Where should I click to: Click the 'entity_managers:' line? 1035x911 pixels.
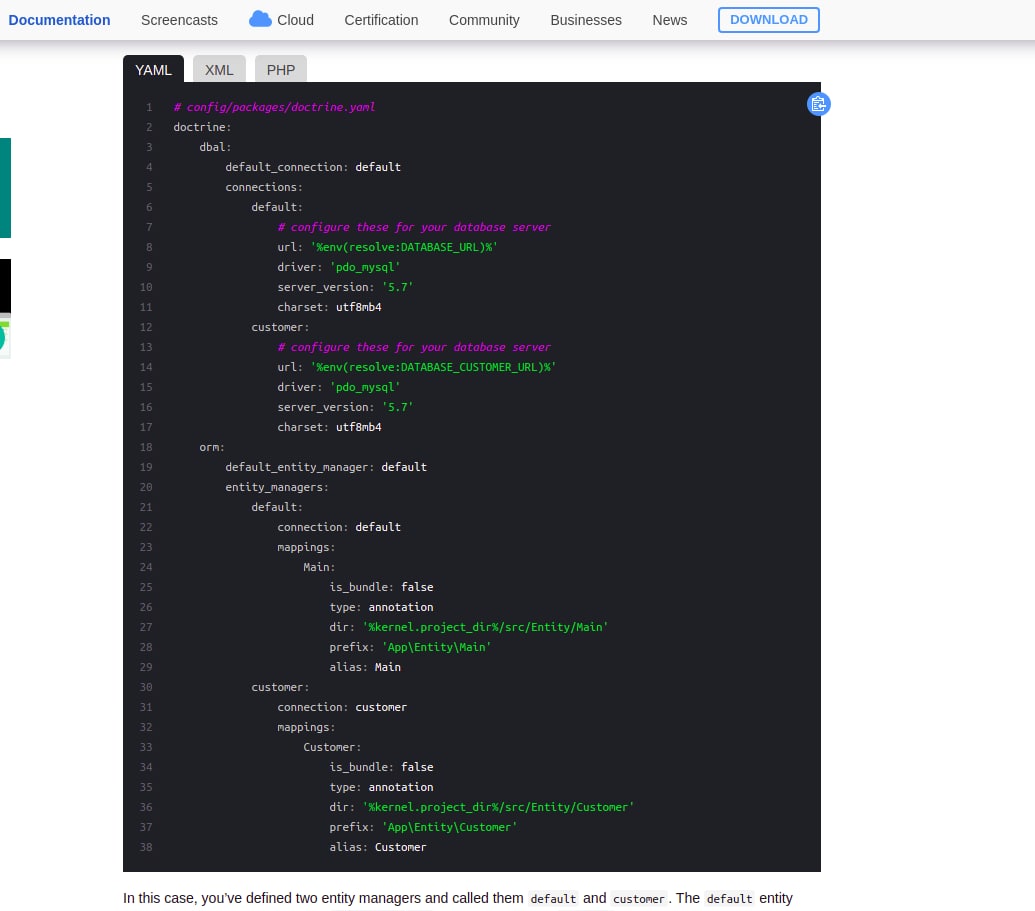click(277, 487)
